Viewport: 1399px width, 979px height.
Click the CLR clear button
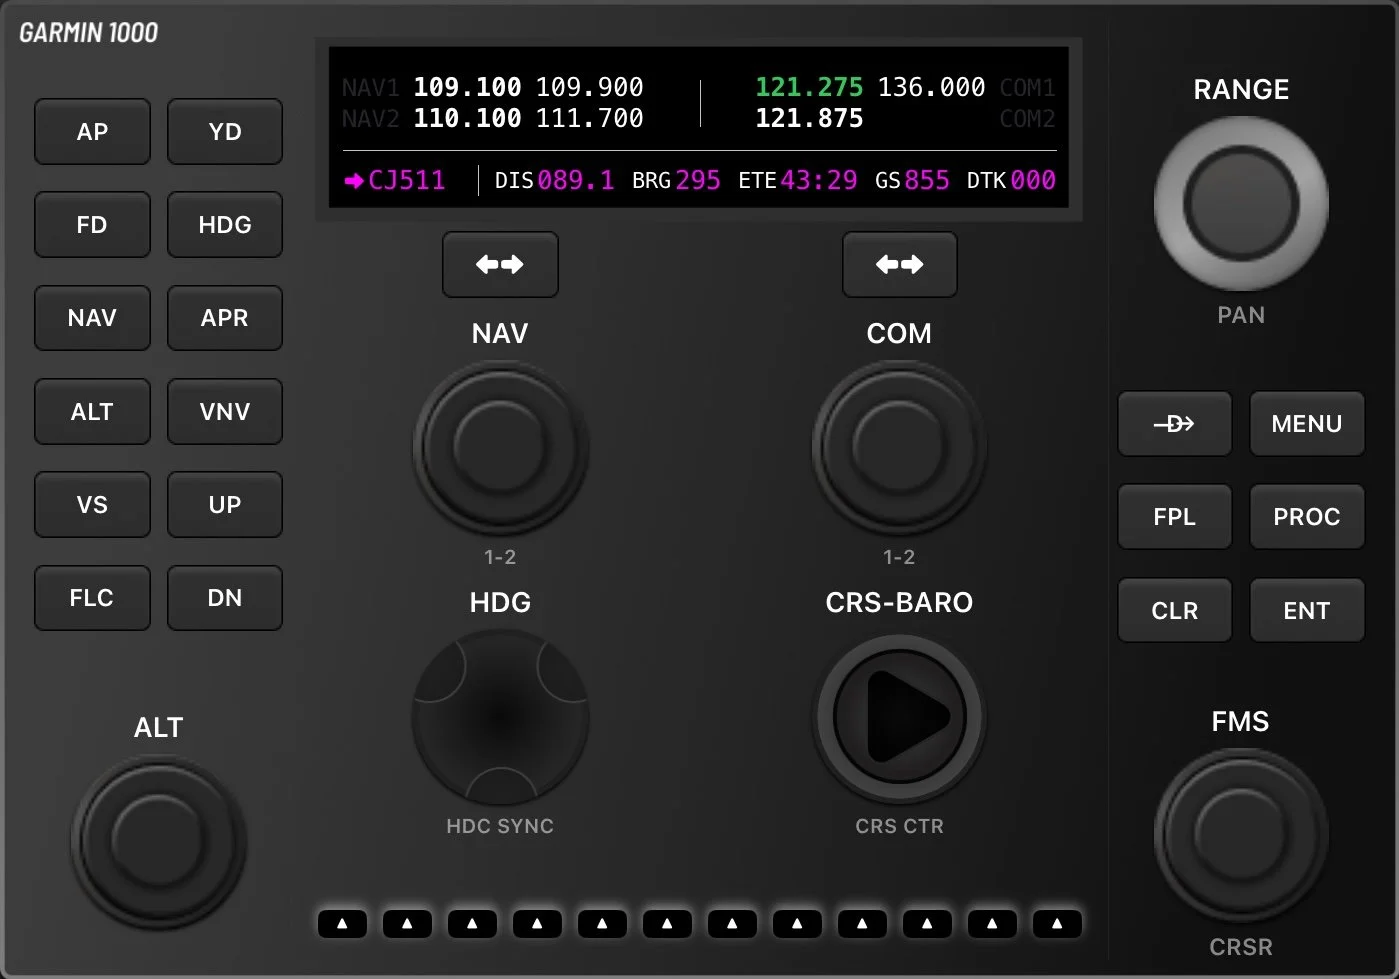[x=1174, y=611]
